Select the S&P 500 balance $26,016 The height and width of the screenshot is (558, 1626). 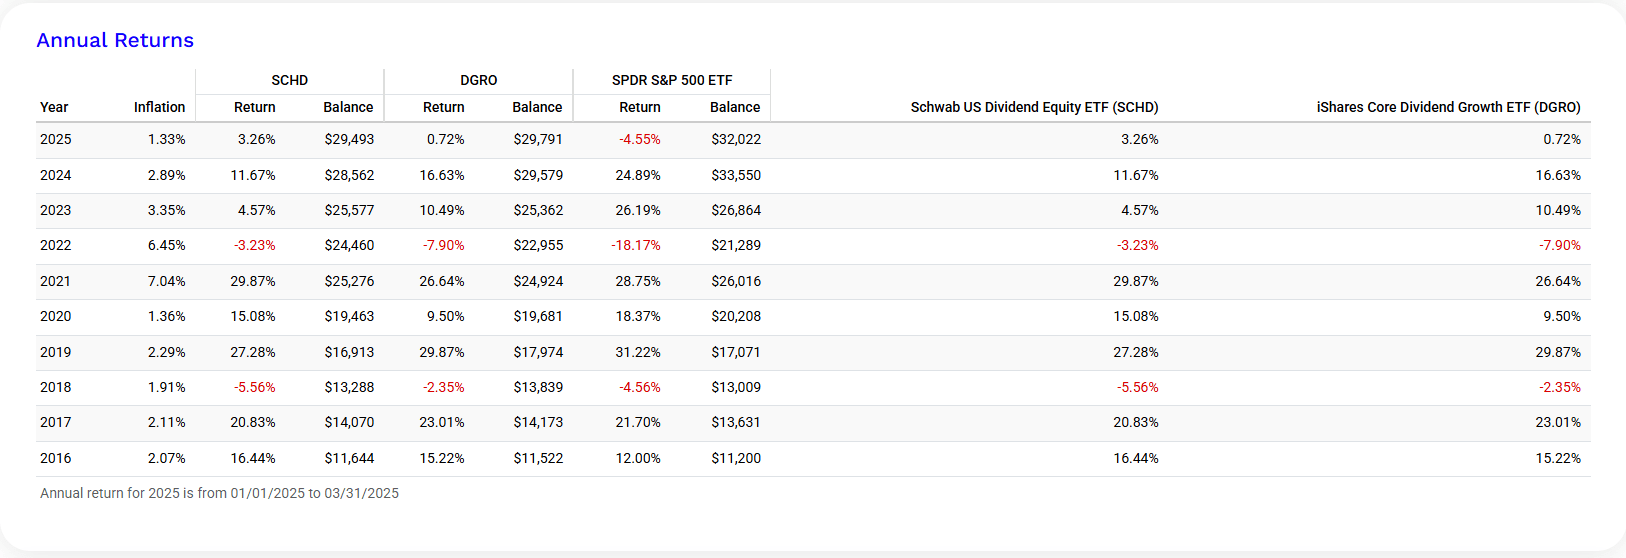[x=736, y=281]
